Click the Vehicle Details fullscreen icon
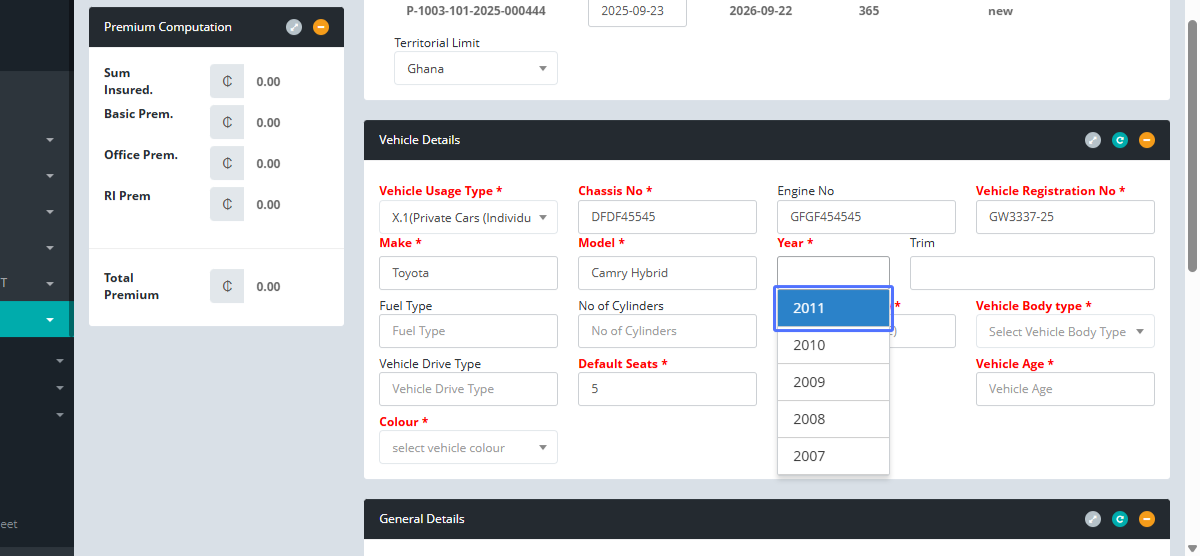This screenshot has width=1200, height=556. tap(1093, 140)
